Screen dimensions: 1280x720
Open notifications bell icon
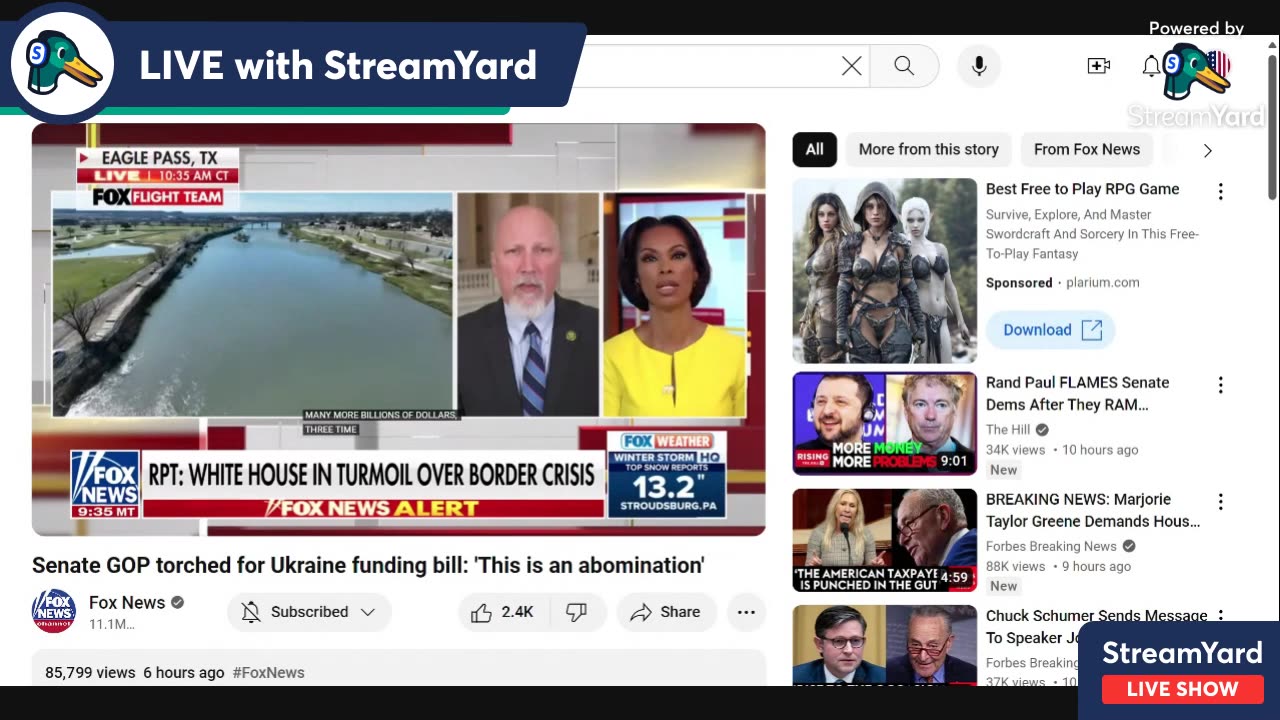pos(1151,66)
